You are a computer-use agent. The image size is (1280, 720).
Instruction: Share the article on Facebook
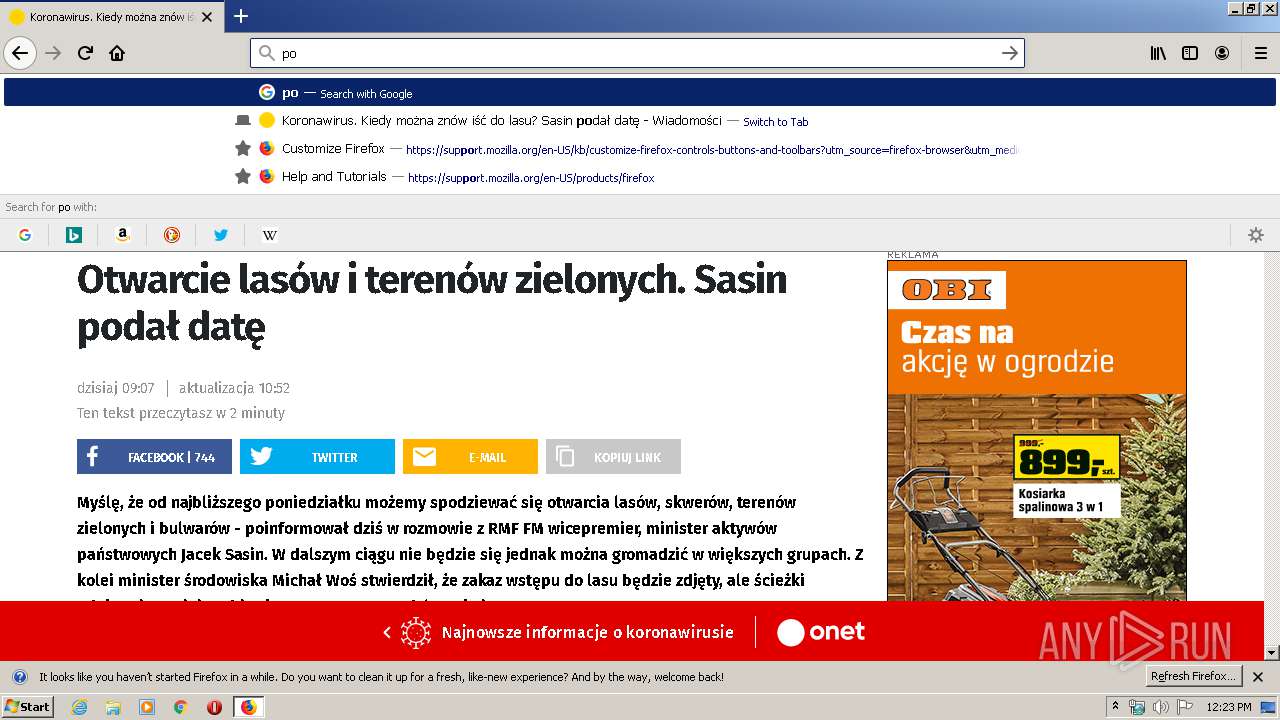point(154,456)
